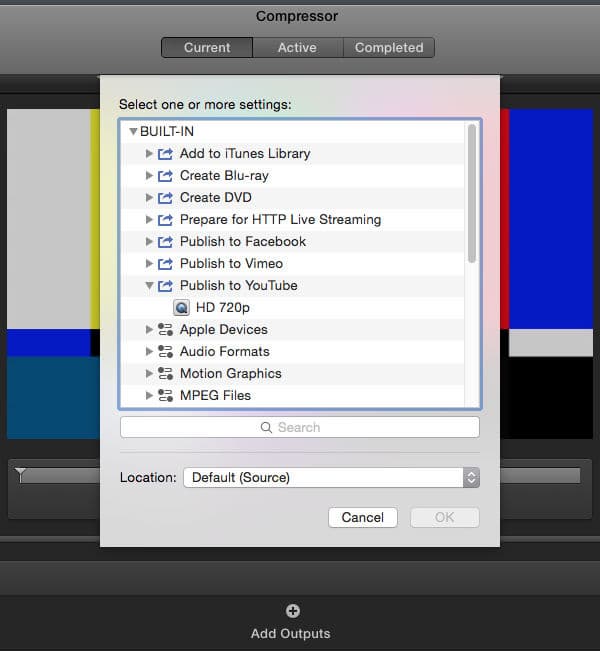Open the Location dropdown menu
The image size is (600, 651).
(x=331, y=477)
